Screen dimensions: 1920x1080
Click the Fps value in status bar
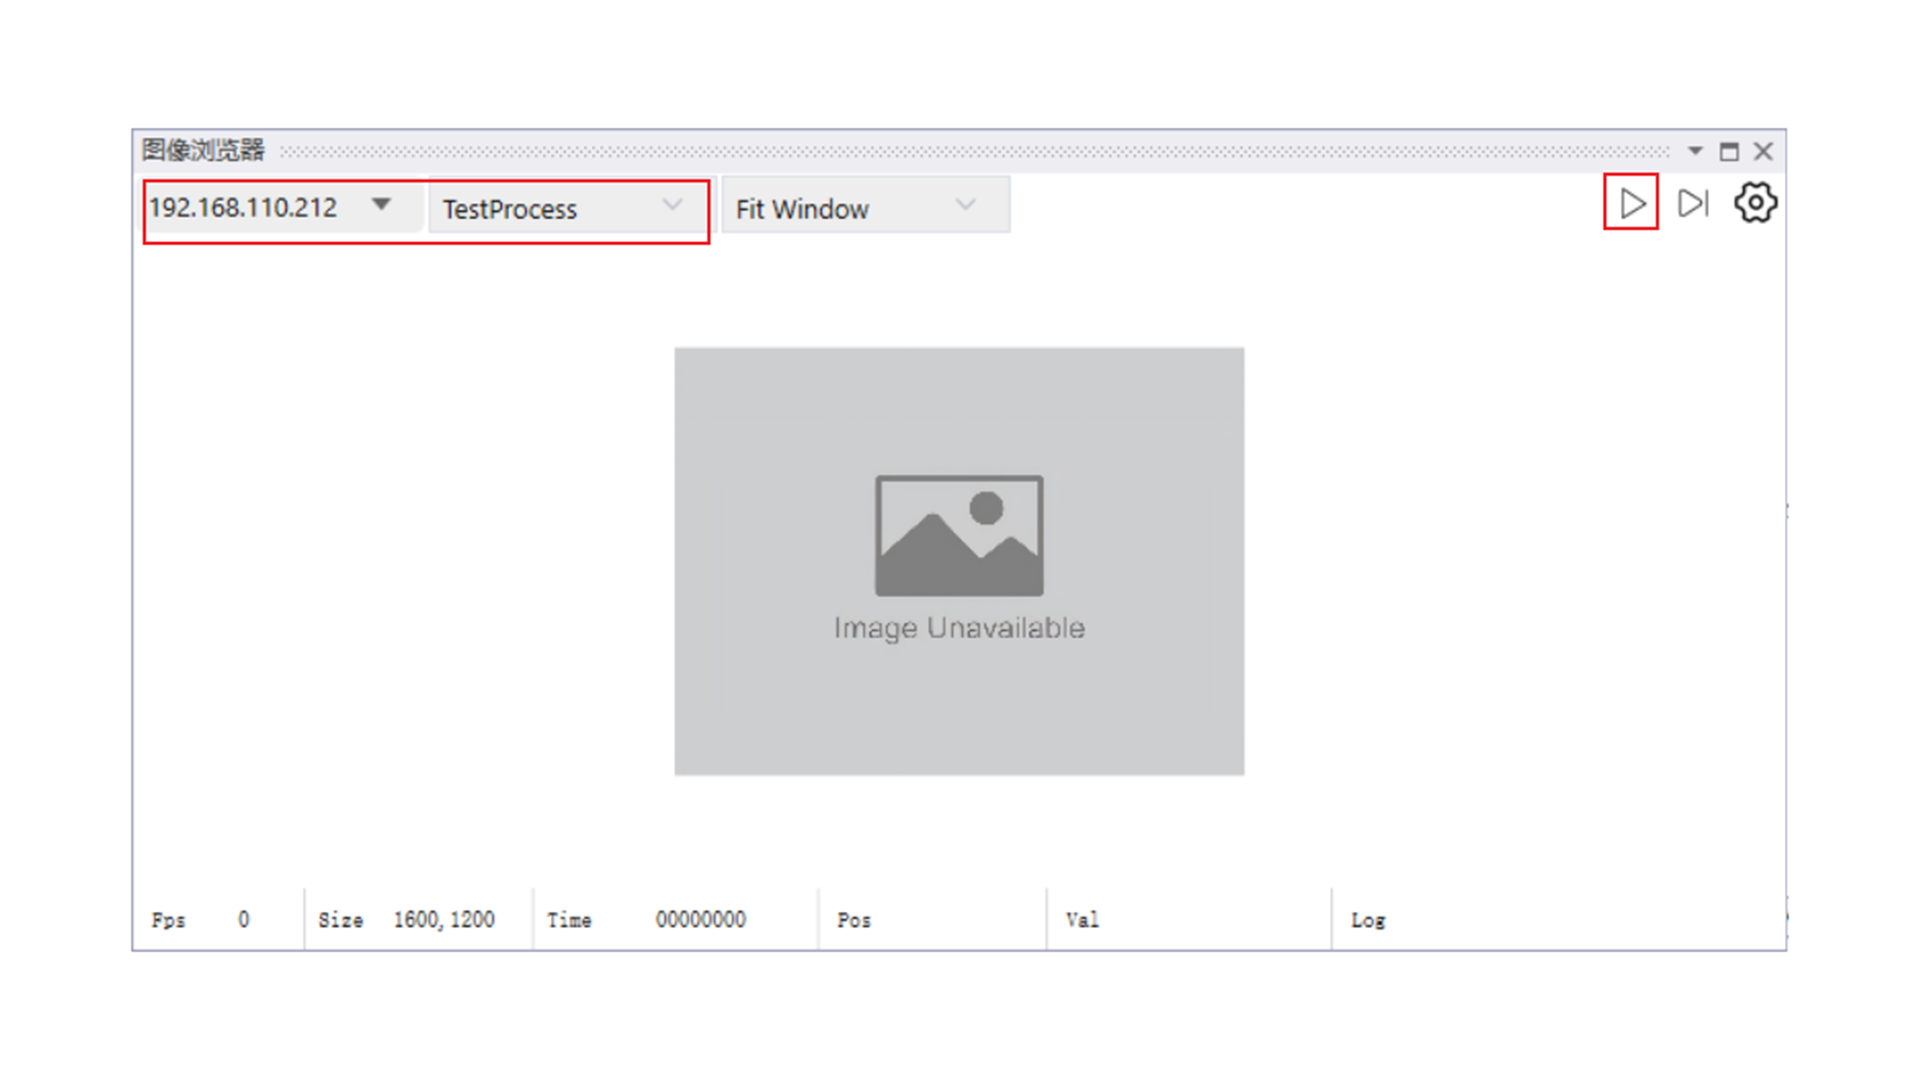243,920
